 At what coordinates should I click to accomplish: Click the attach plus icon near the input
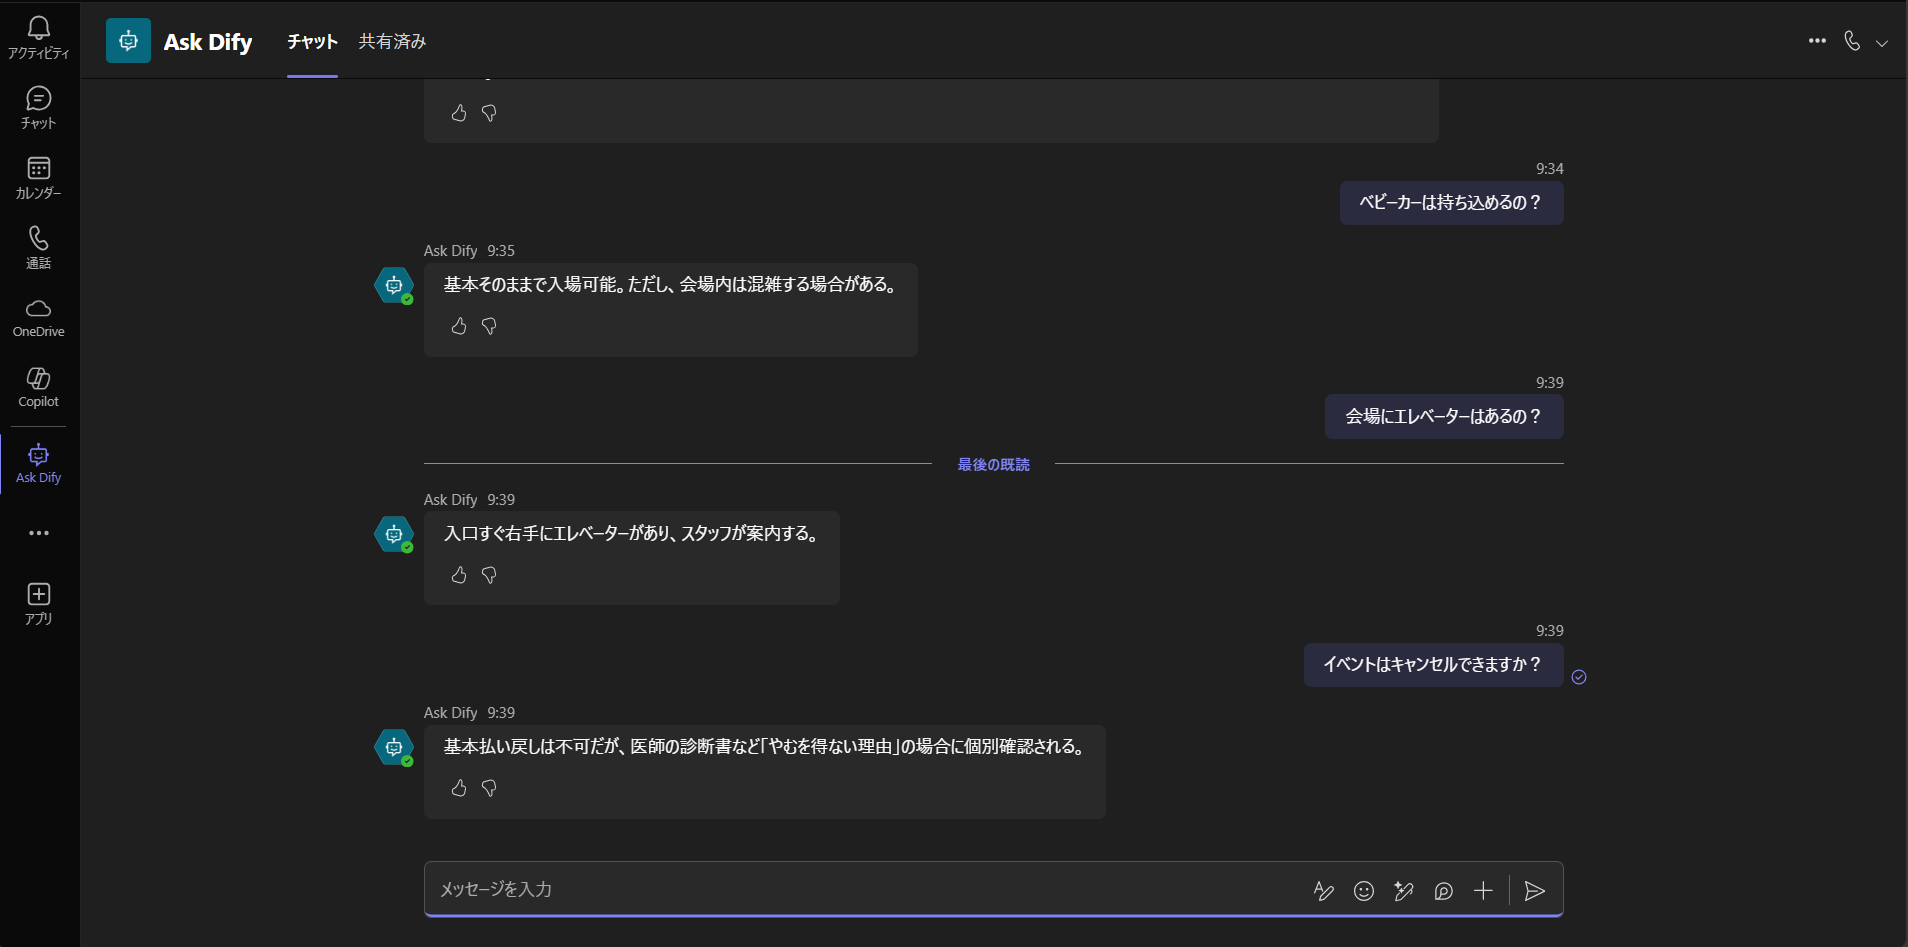pos(1483,890)
